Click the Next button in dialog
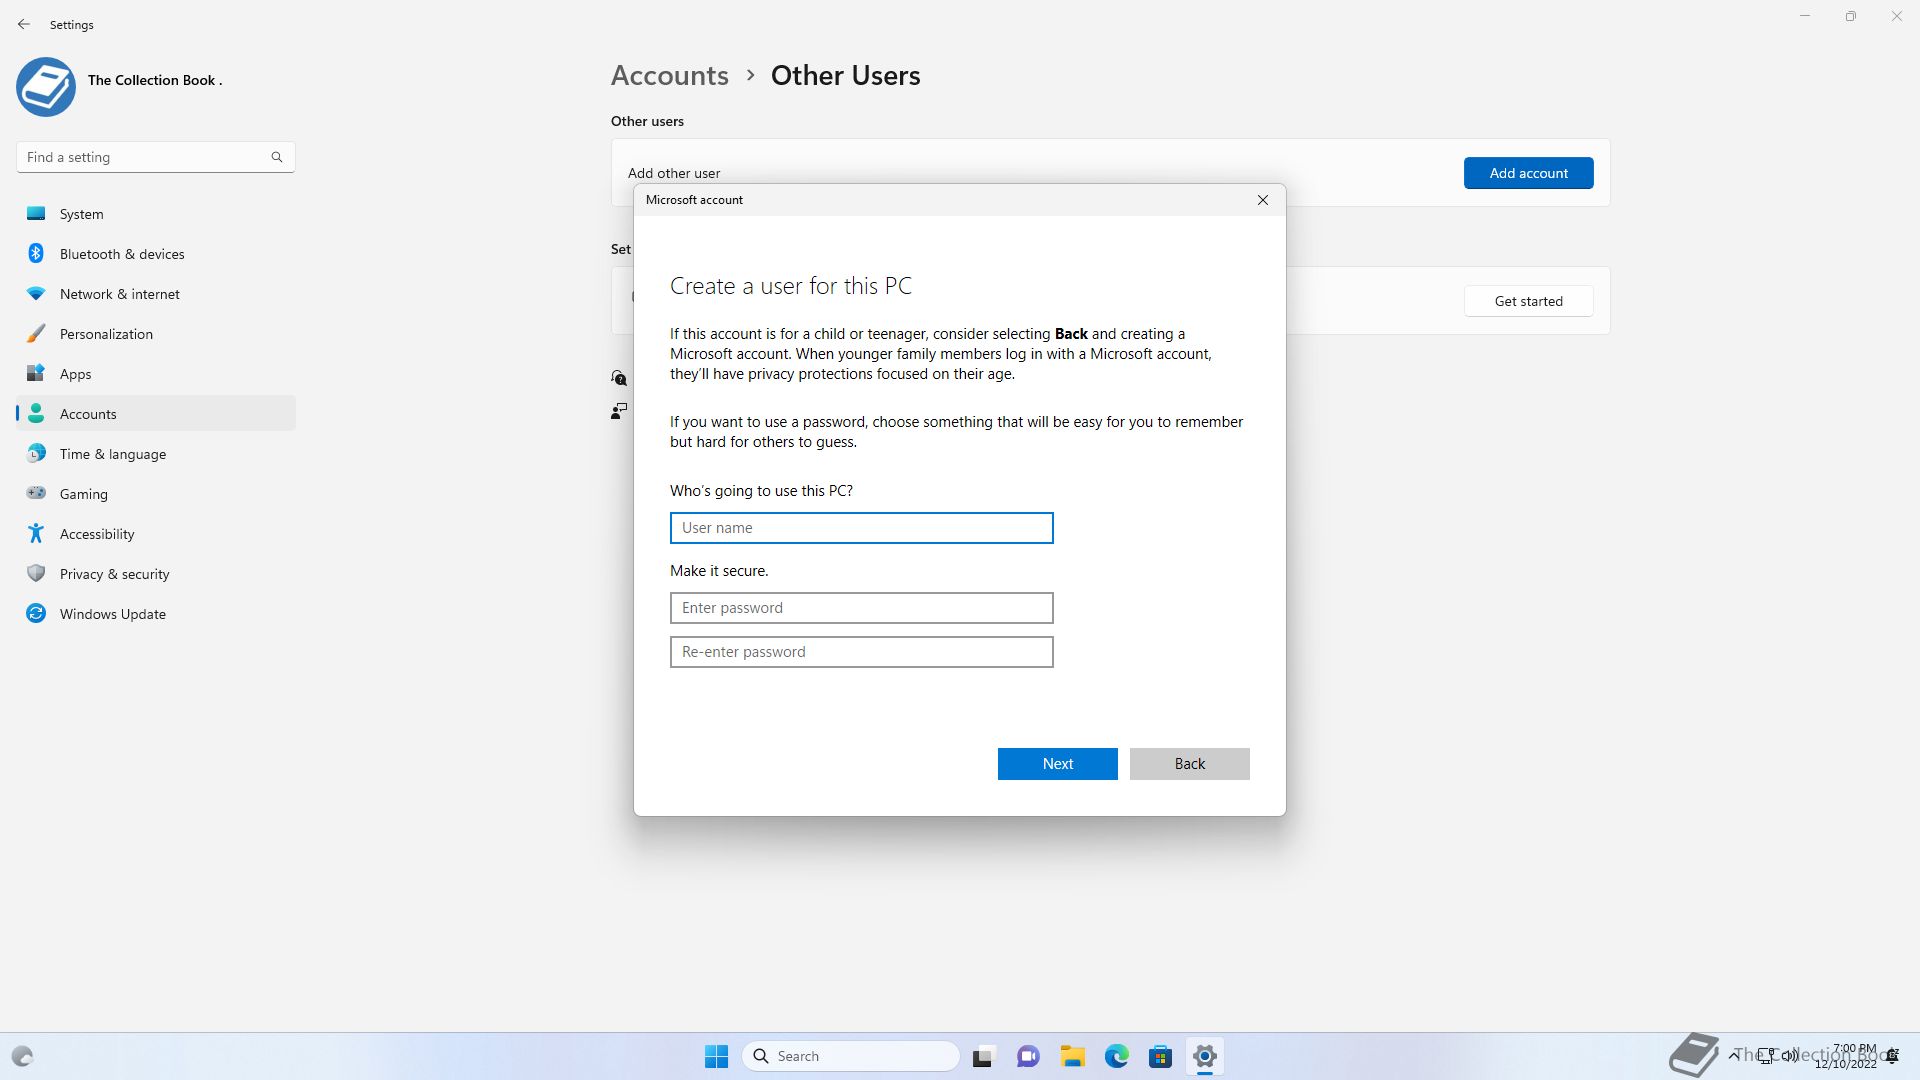Screen dimensions: 1920x1080 coord(1057,764)
